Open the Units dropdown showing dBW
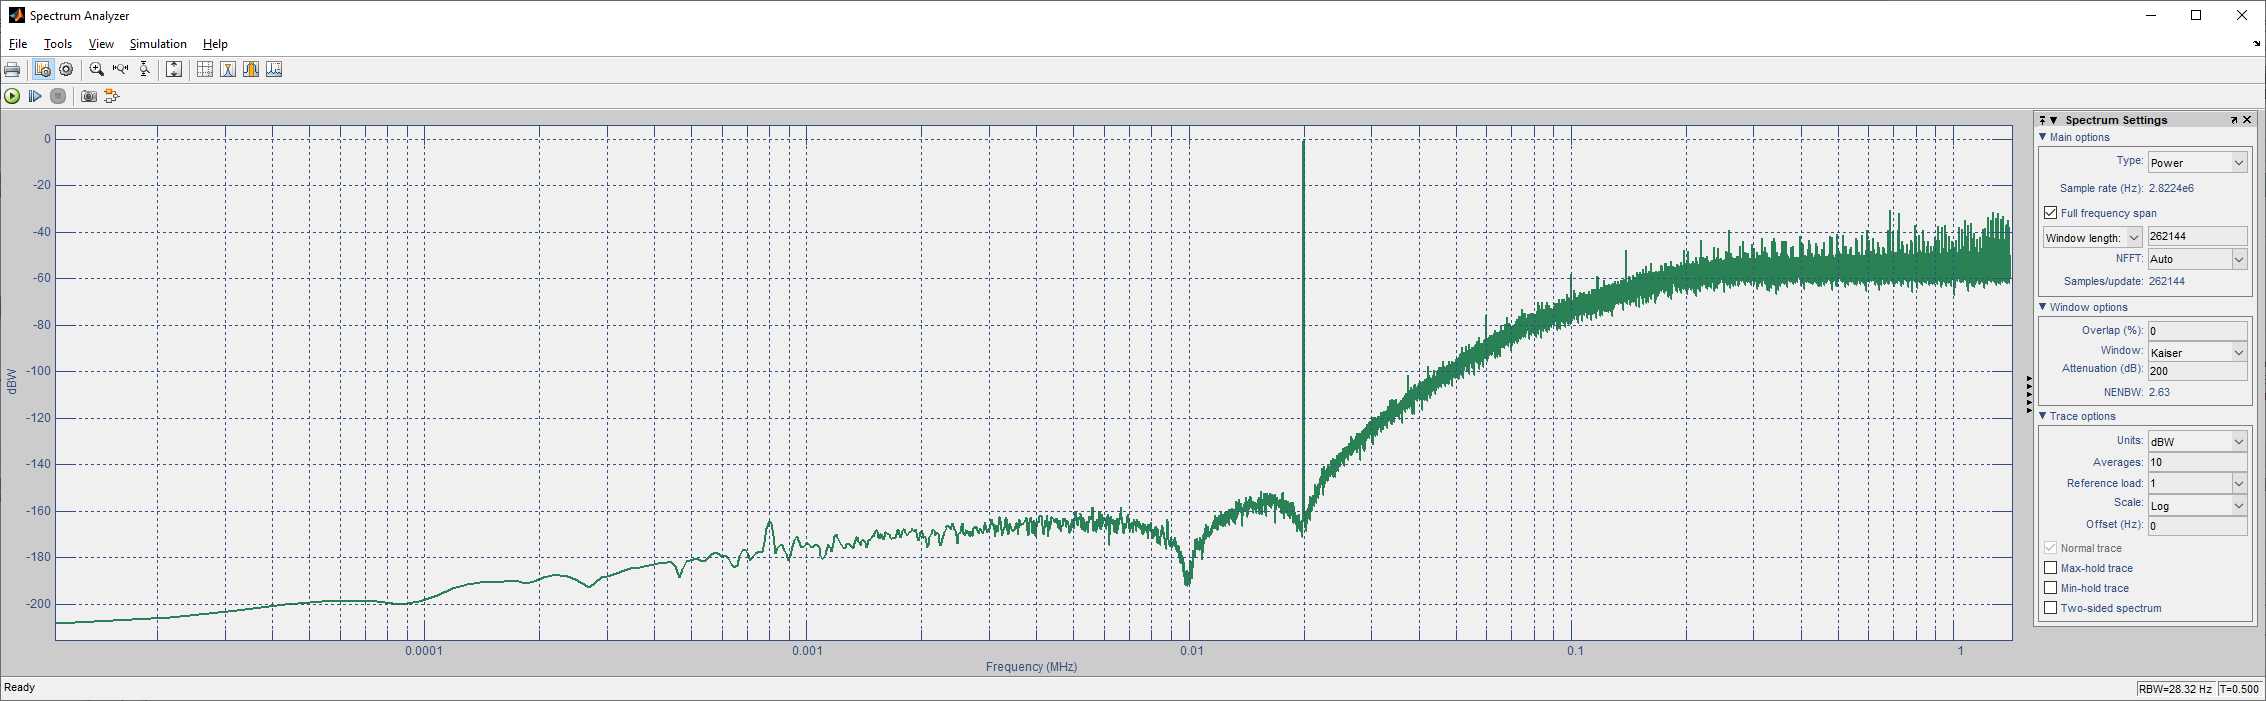The height and width of the screenshot is (701, 2266). click(2197, 442)
